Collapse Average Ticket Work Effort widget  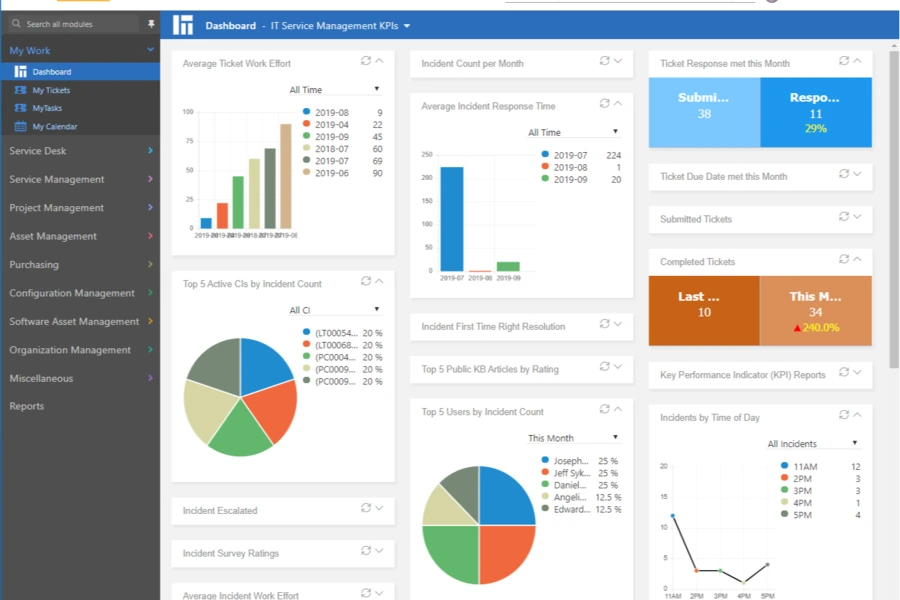379,61
